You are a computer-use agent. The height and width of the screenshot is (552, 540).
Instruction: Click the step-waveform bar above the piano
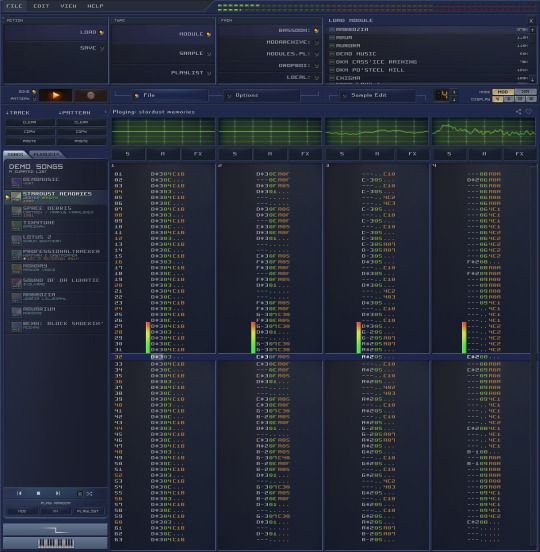pyautogui.click(x=56, y=529)
